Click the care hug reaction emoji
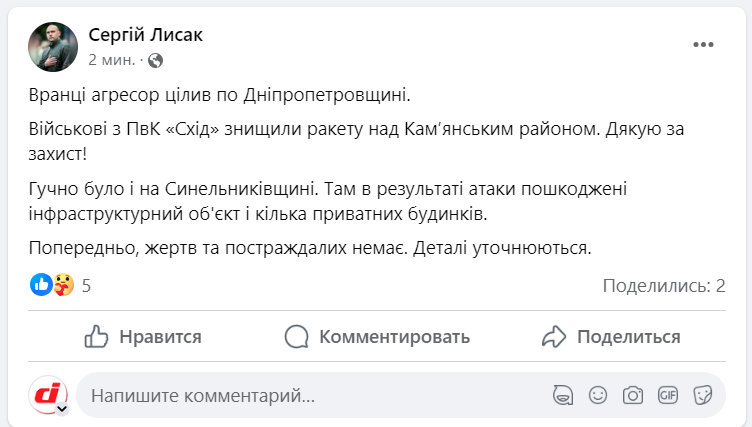Screen dimensions: 752x427 63,285
